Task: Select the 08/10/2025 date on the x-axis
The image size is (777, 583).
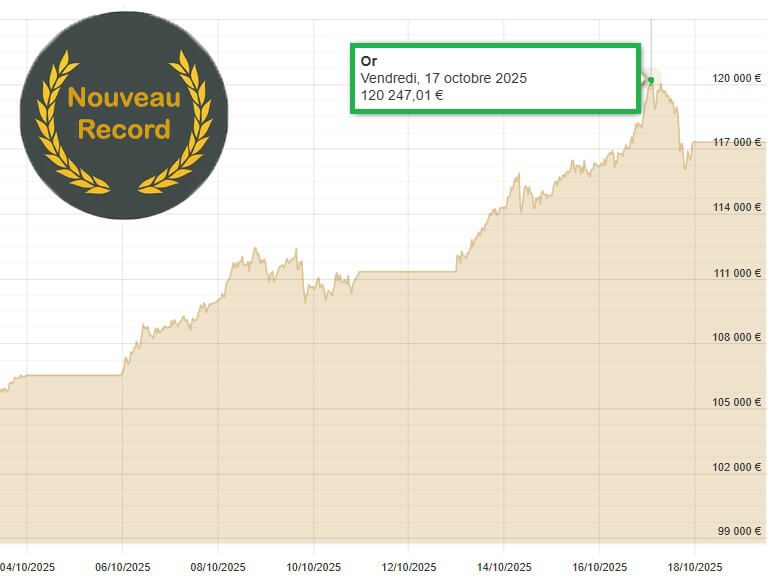Action: click(218, 566)
